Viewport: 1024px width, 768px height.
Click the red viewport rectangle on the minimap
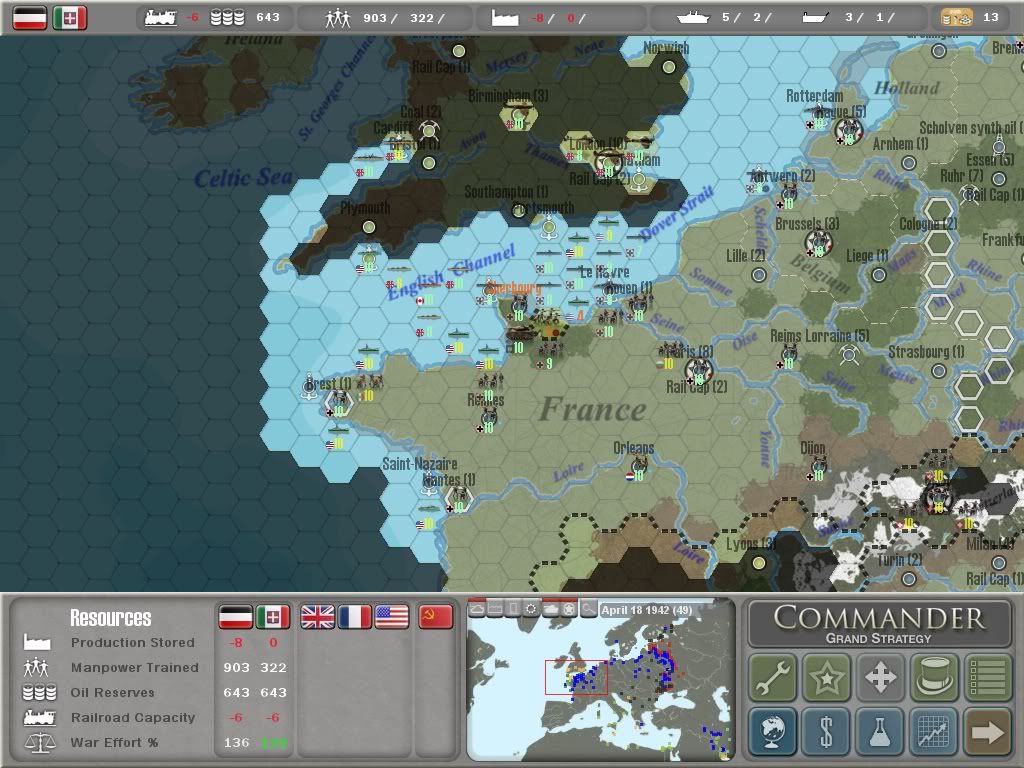(576, 677)
